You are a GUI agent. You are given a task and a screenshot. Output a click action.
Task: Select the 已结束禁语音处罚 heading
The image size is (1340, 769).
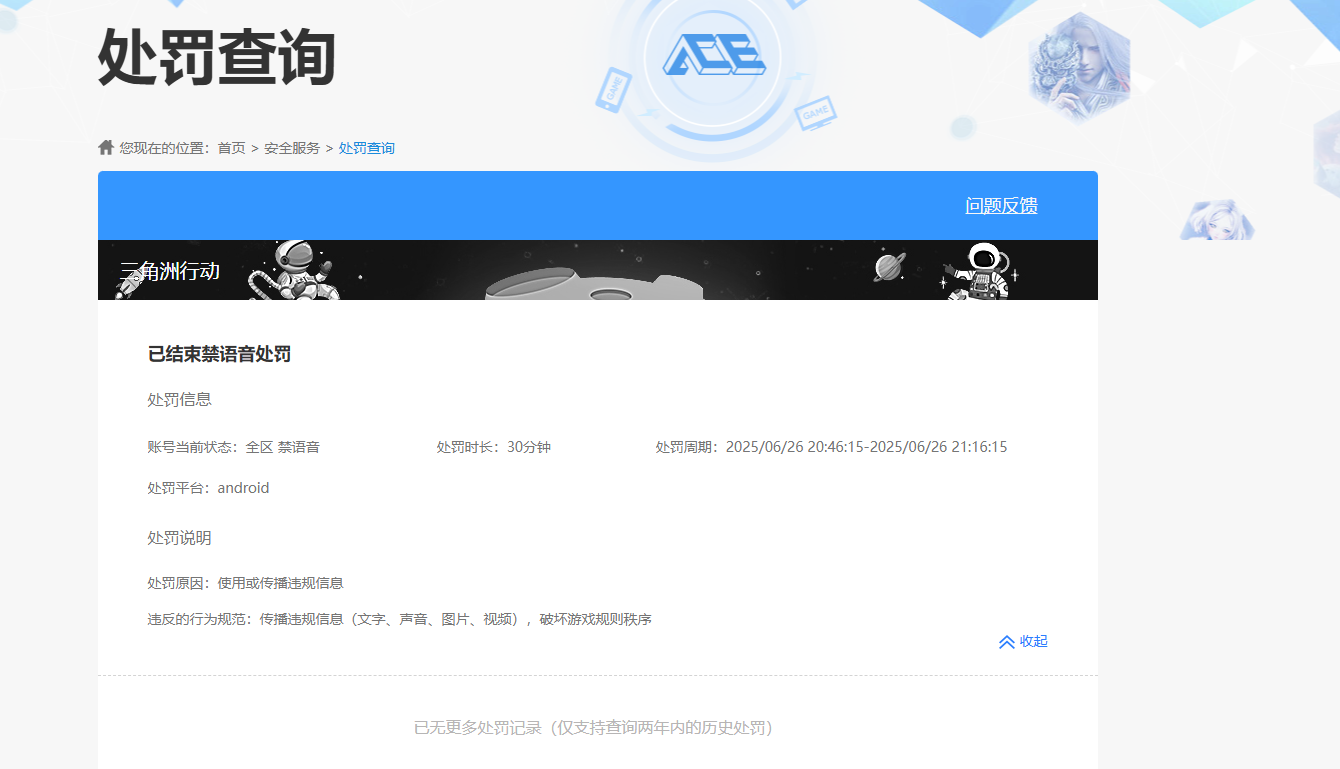[x=219, y=354]
